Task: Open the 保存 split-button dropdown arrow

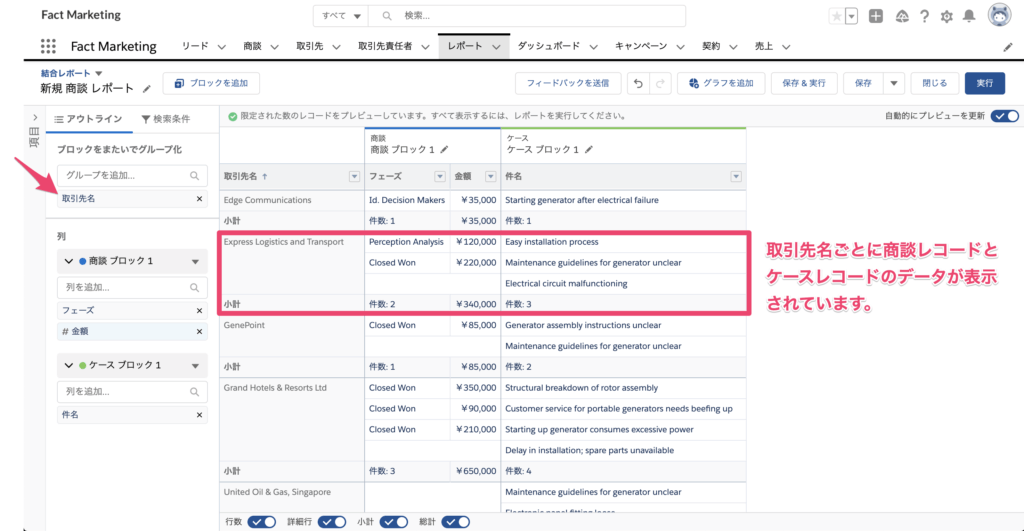Action: click(x=893, y=84)
